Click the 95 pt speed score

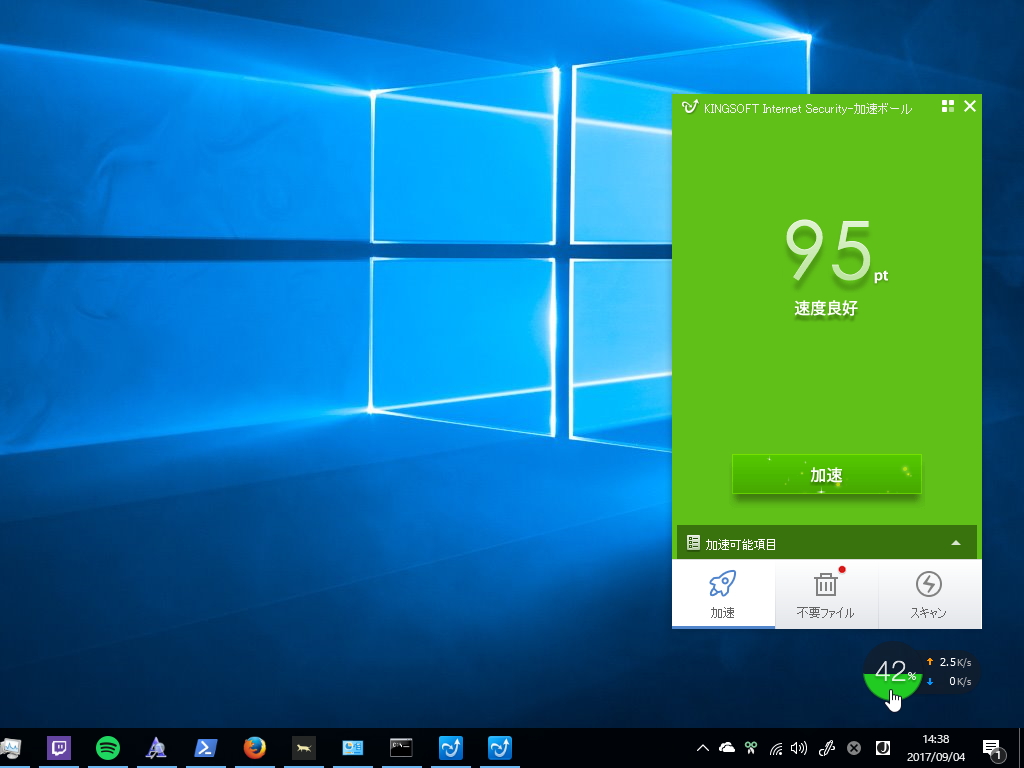coord(835,251)
